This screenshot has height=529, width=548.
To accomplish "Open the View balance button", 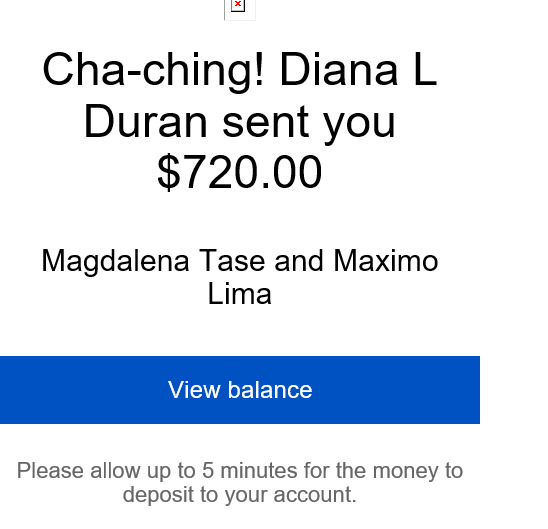I will [240, 390].
